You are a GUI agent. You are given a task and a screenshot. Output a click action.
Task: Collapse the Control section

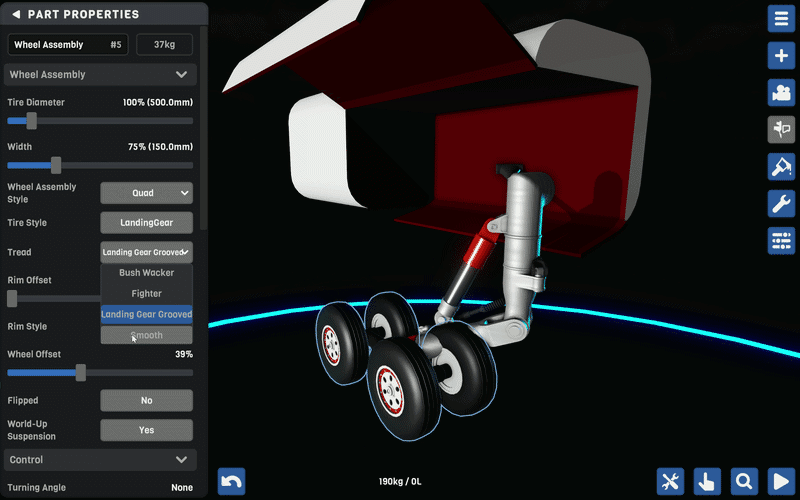pos(100,460)
